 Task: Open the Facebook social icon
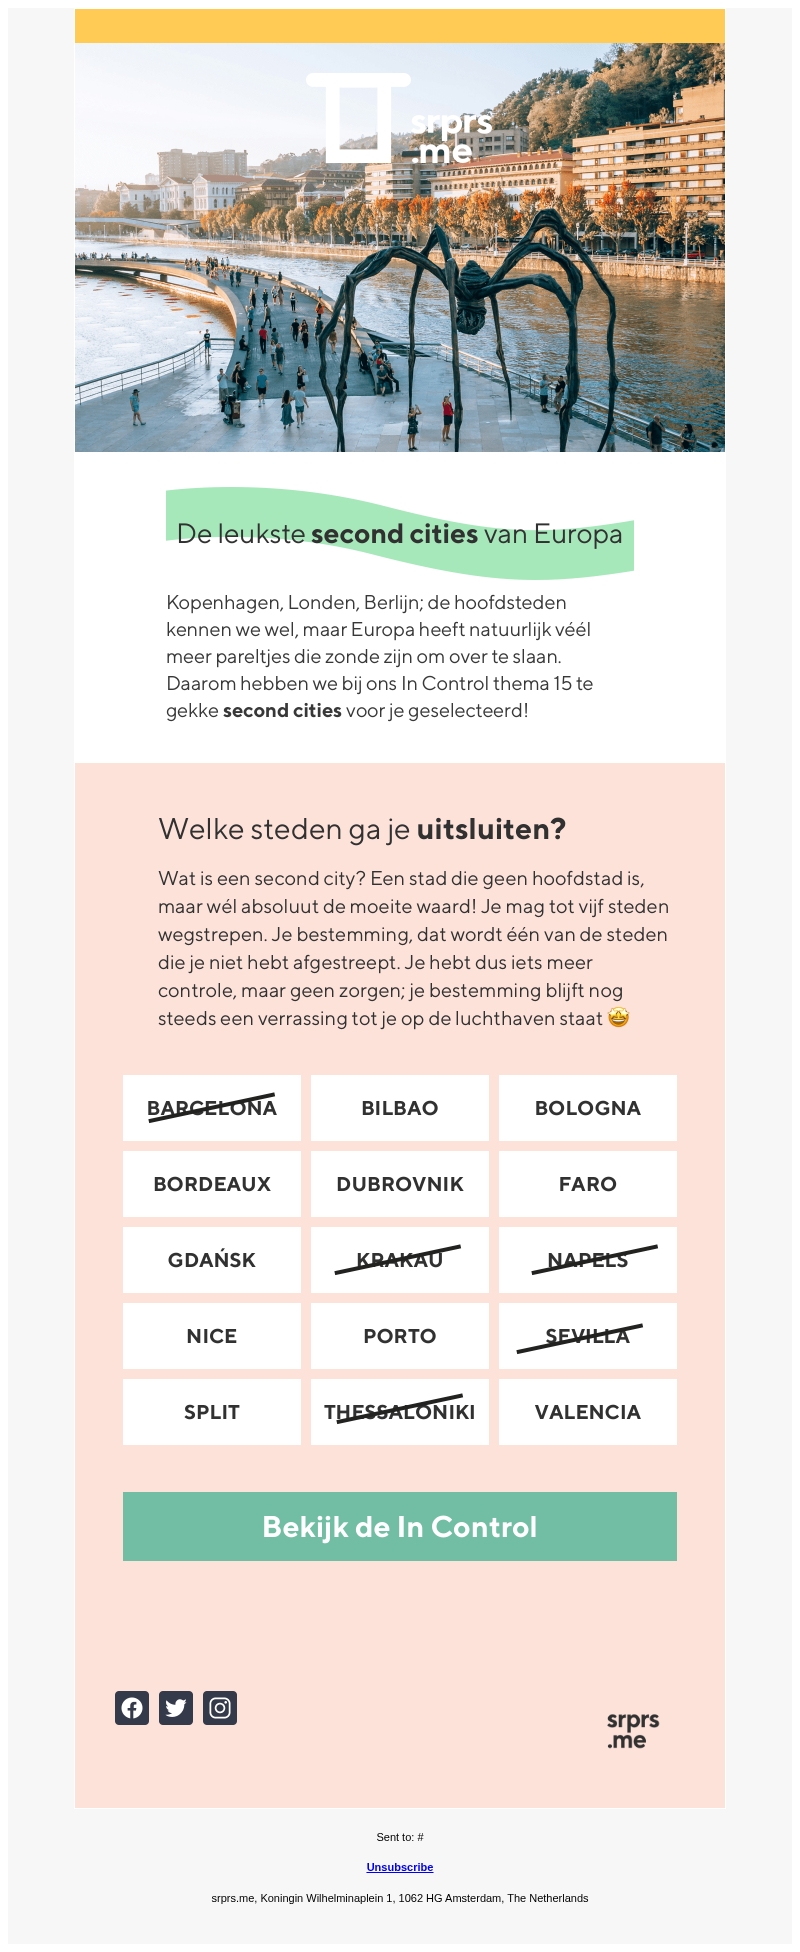pyautogui.click(x=132, y=1708)
